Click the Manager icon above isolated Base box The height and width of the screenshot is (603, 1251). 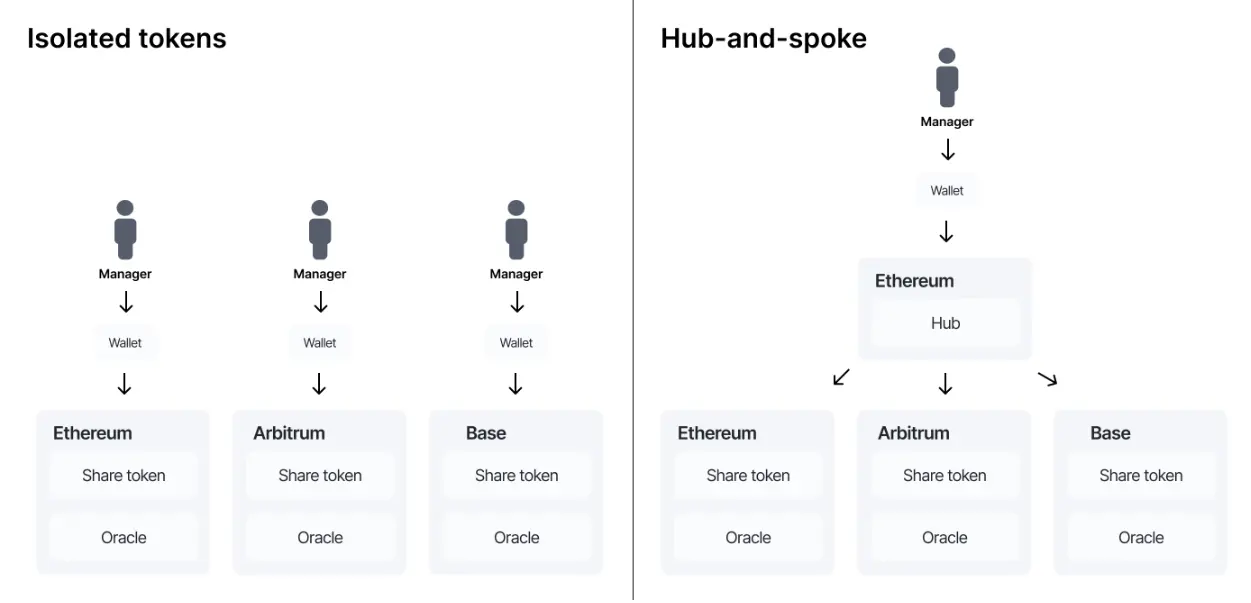click(x=516, y=230)
